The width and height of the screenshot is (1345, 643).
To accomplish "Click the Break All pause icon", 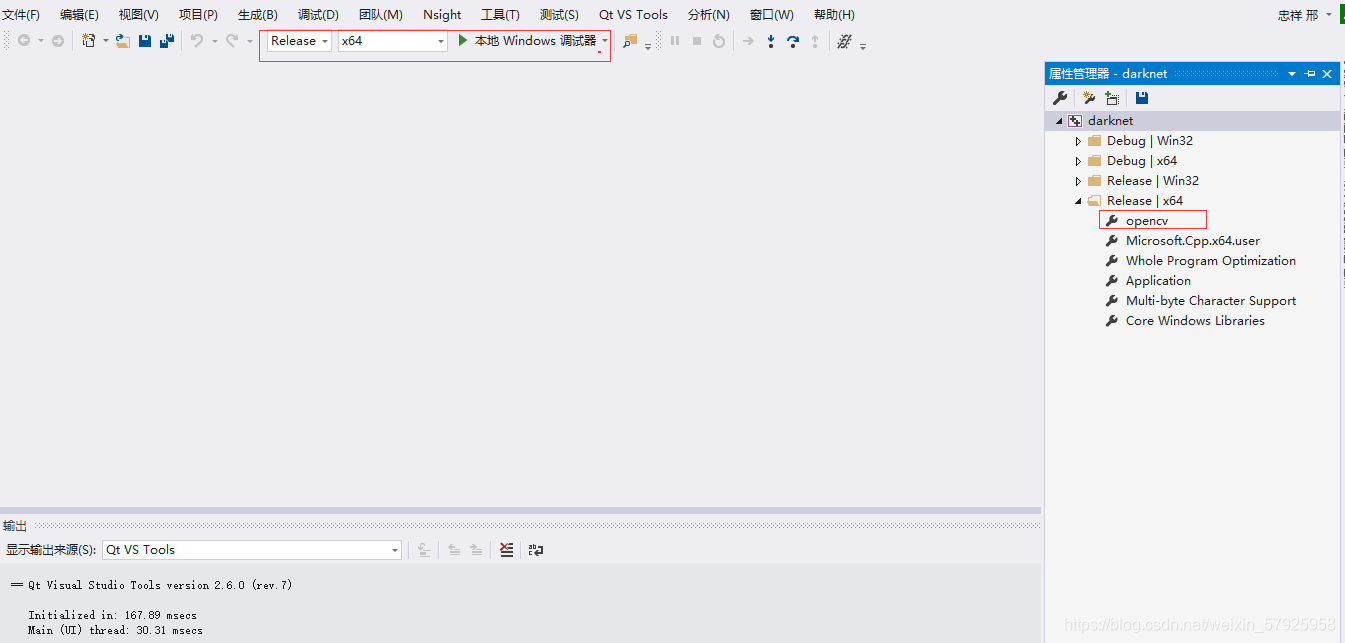I will pos(675,41).
